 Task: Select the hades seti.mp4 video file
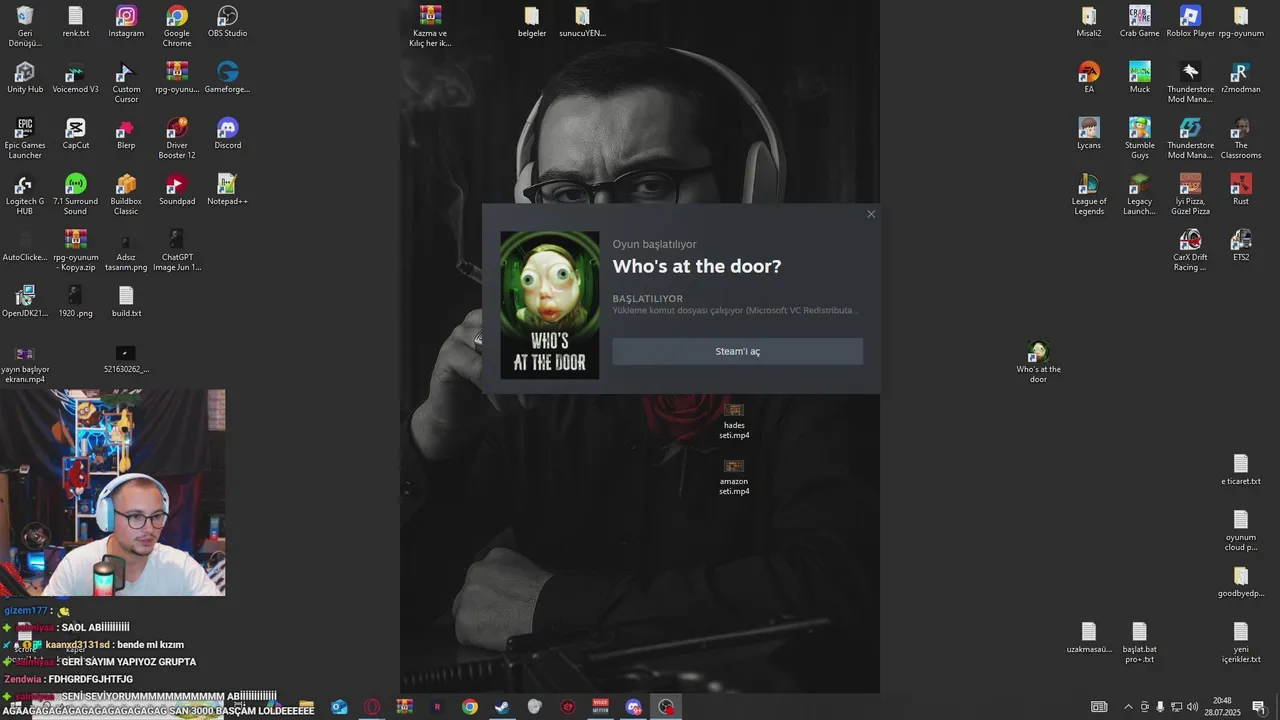[734, 420]
